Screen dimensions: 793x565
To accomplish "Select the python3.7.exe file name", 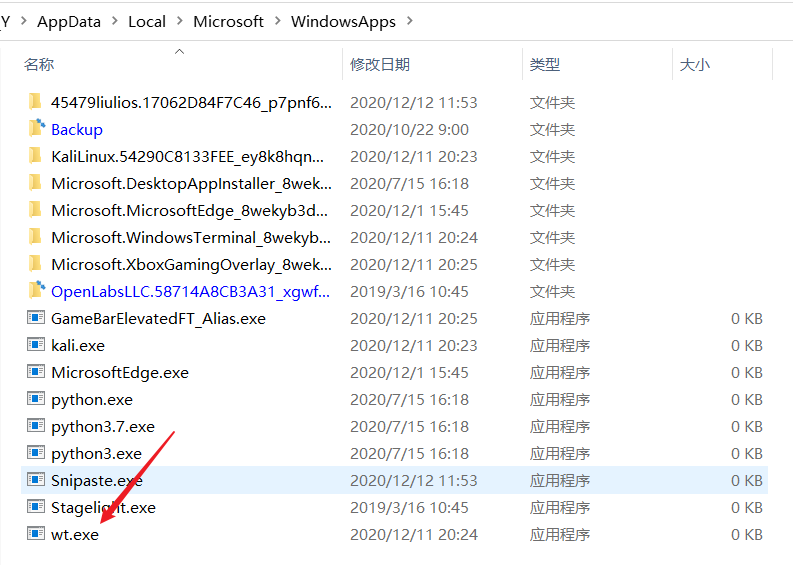I will [x=103, y=427].
